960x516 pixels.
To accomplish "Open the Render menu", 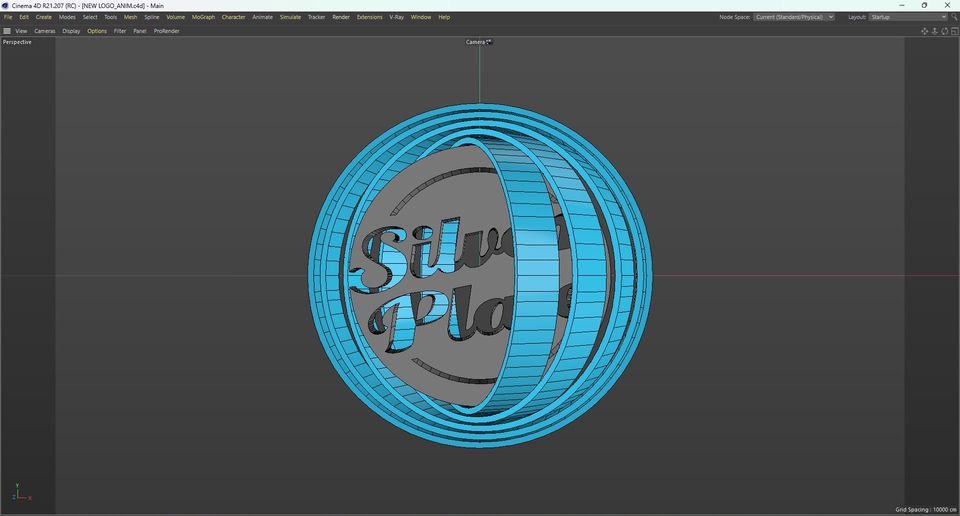I will click(x=341, y=17).
